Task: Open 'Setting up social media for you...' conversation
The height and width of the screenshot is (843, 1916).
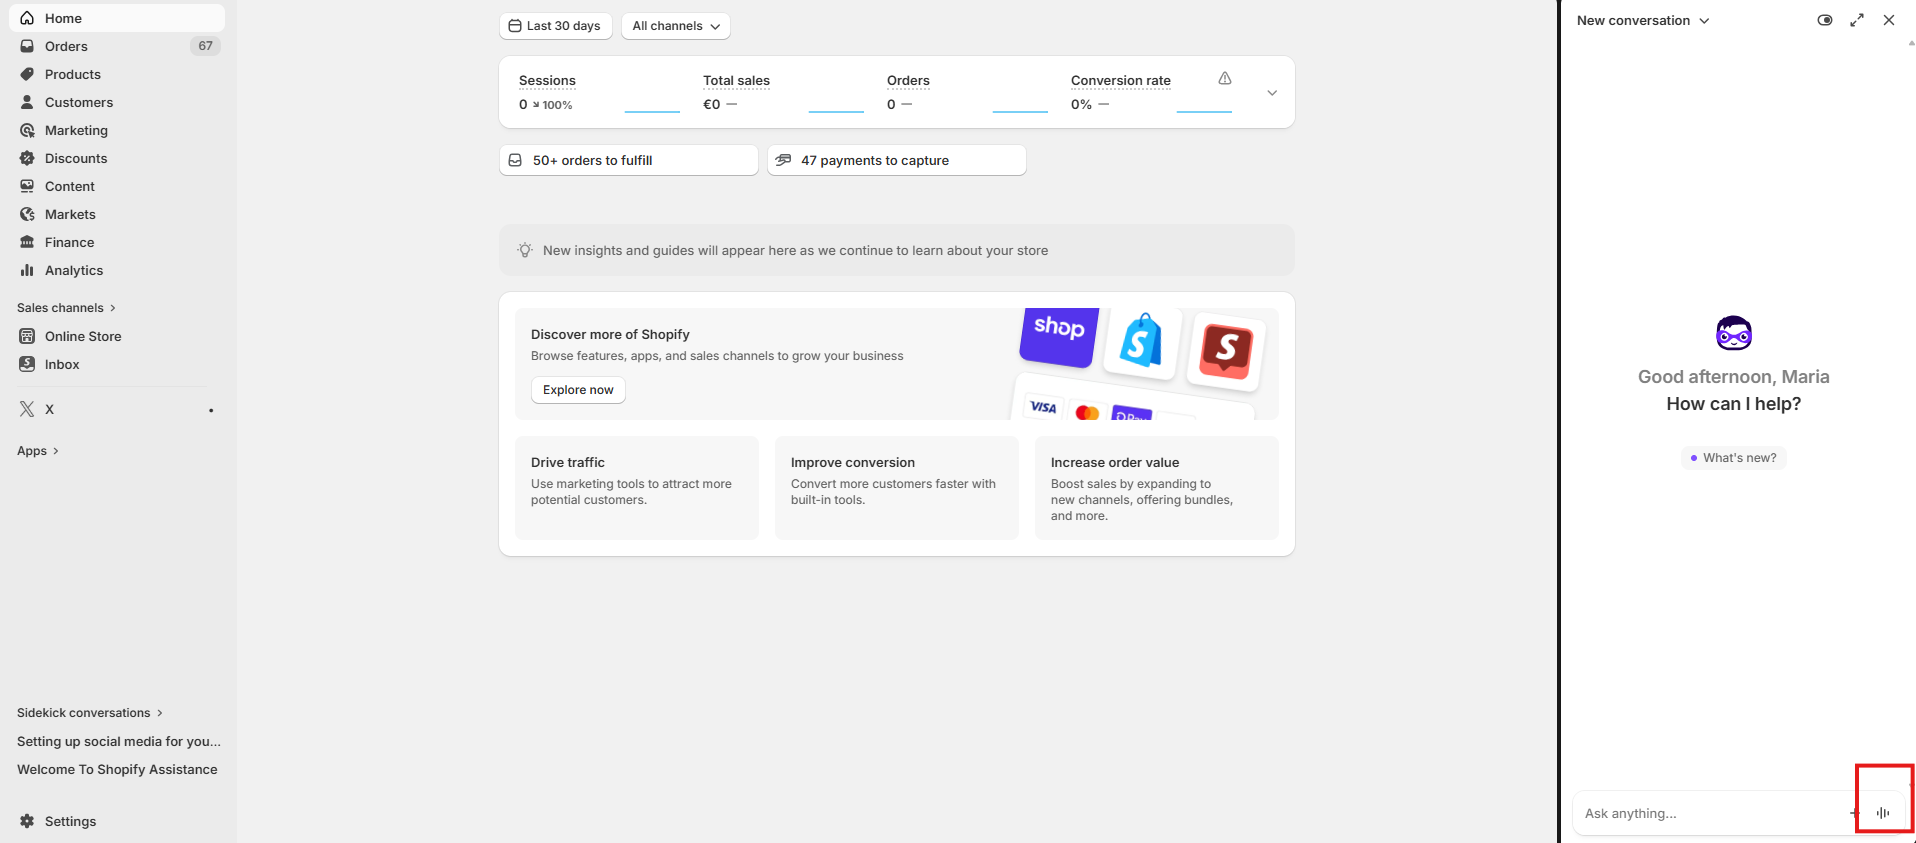Action: click(118, 741)
